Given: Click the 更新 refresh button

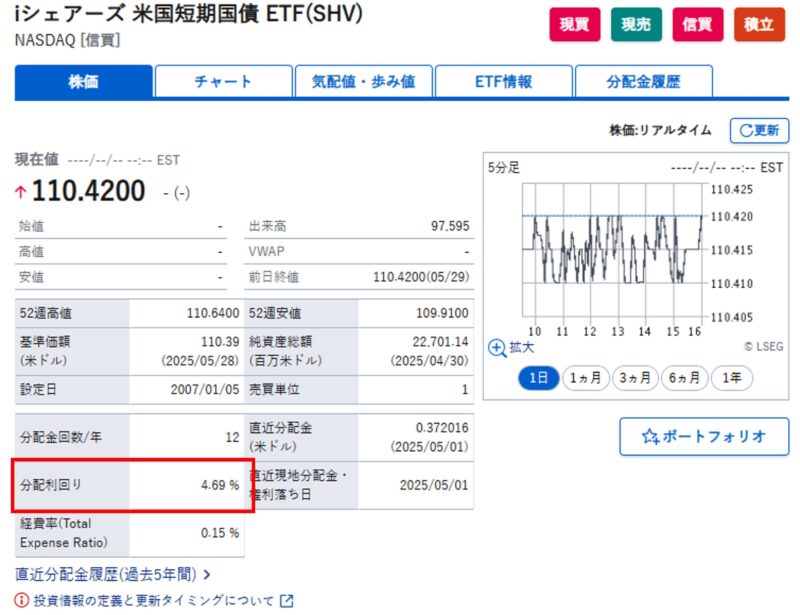Looking at the screenshot, I should 759,130.
